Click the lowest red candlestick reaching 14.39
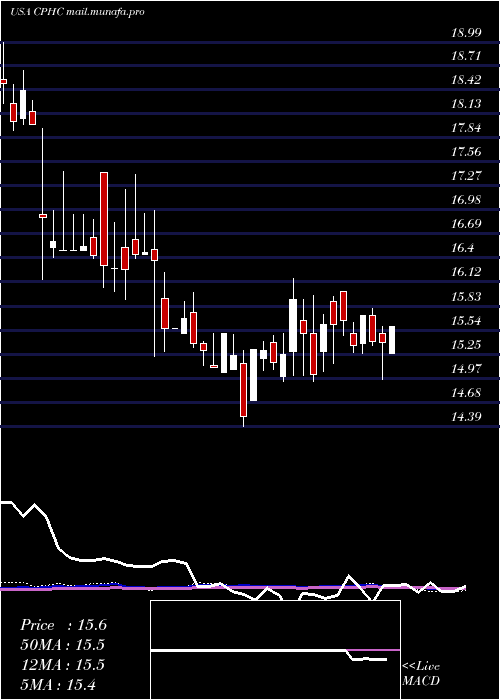 pos(243,390)
